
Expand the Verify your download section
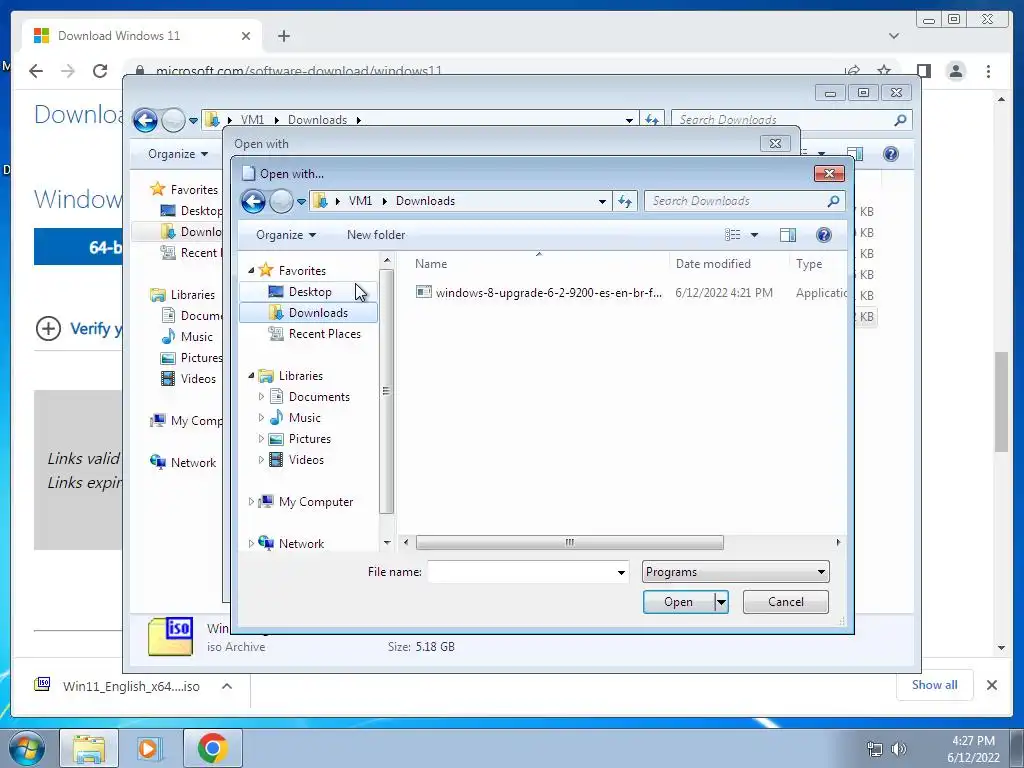[48, 328]
